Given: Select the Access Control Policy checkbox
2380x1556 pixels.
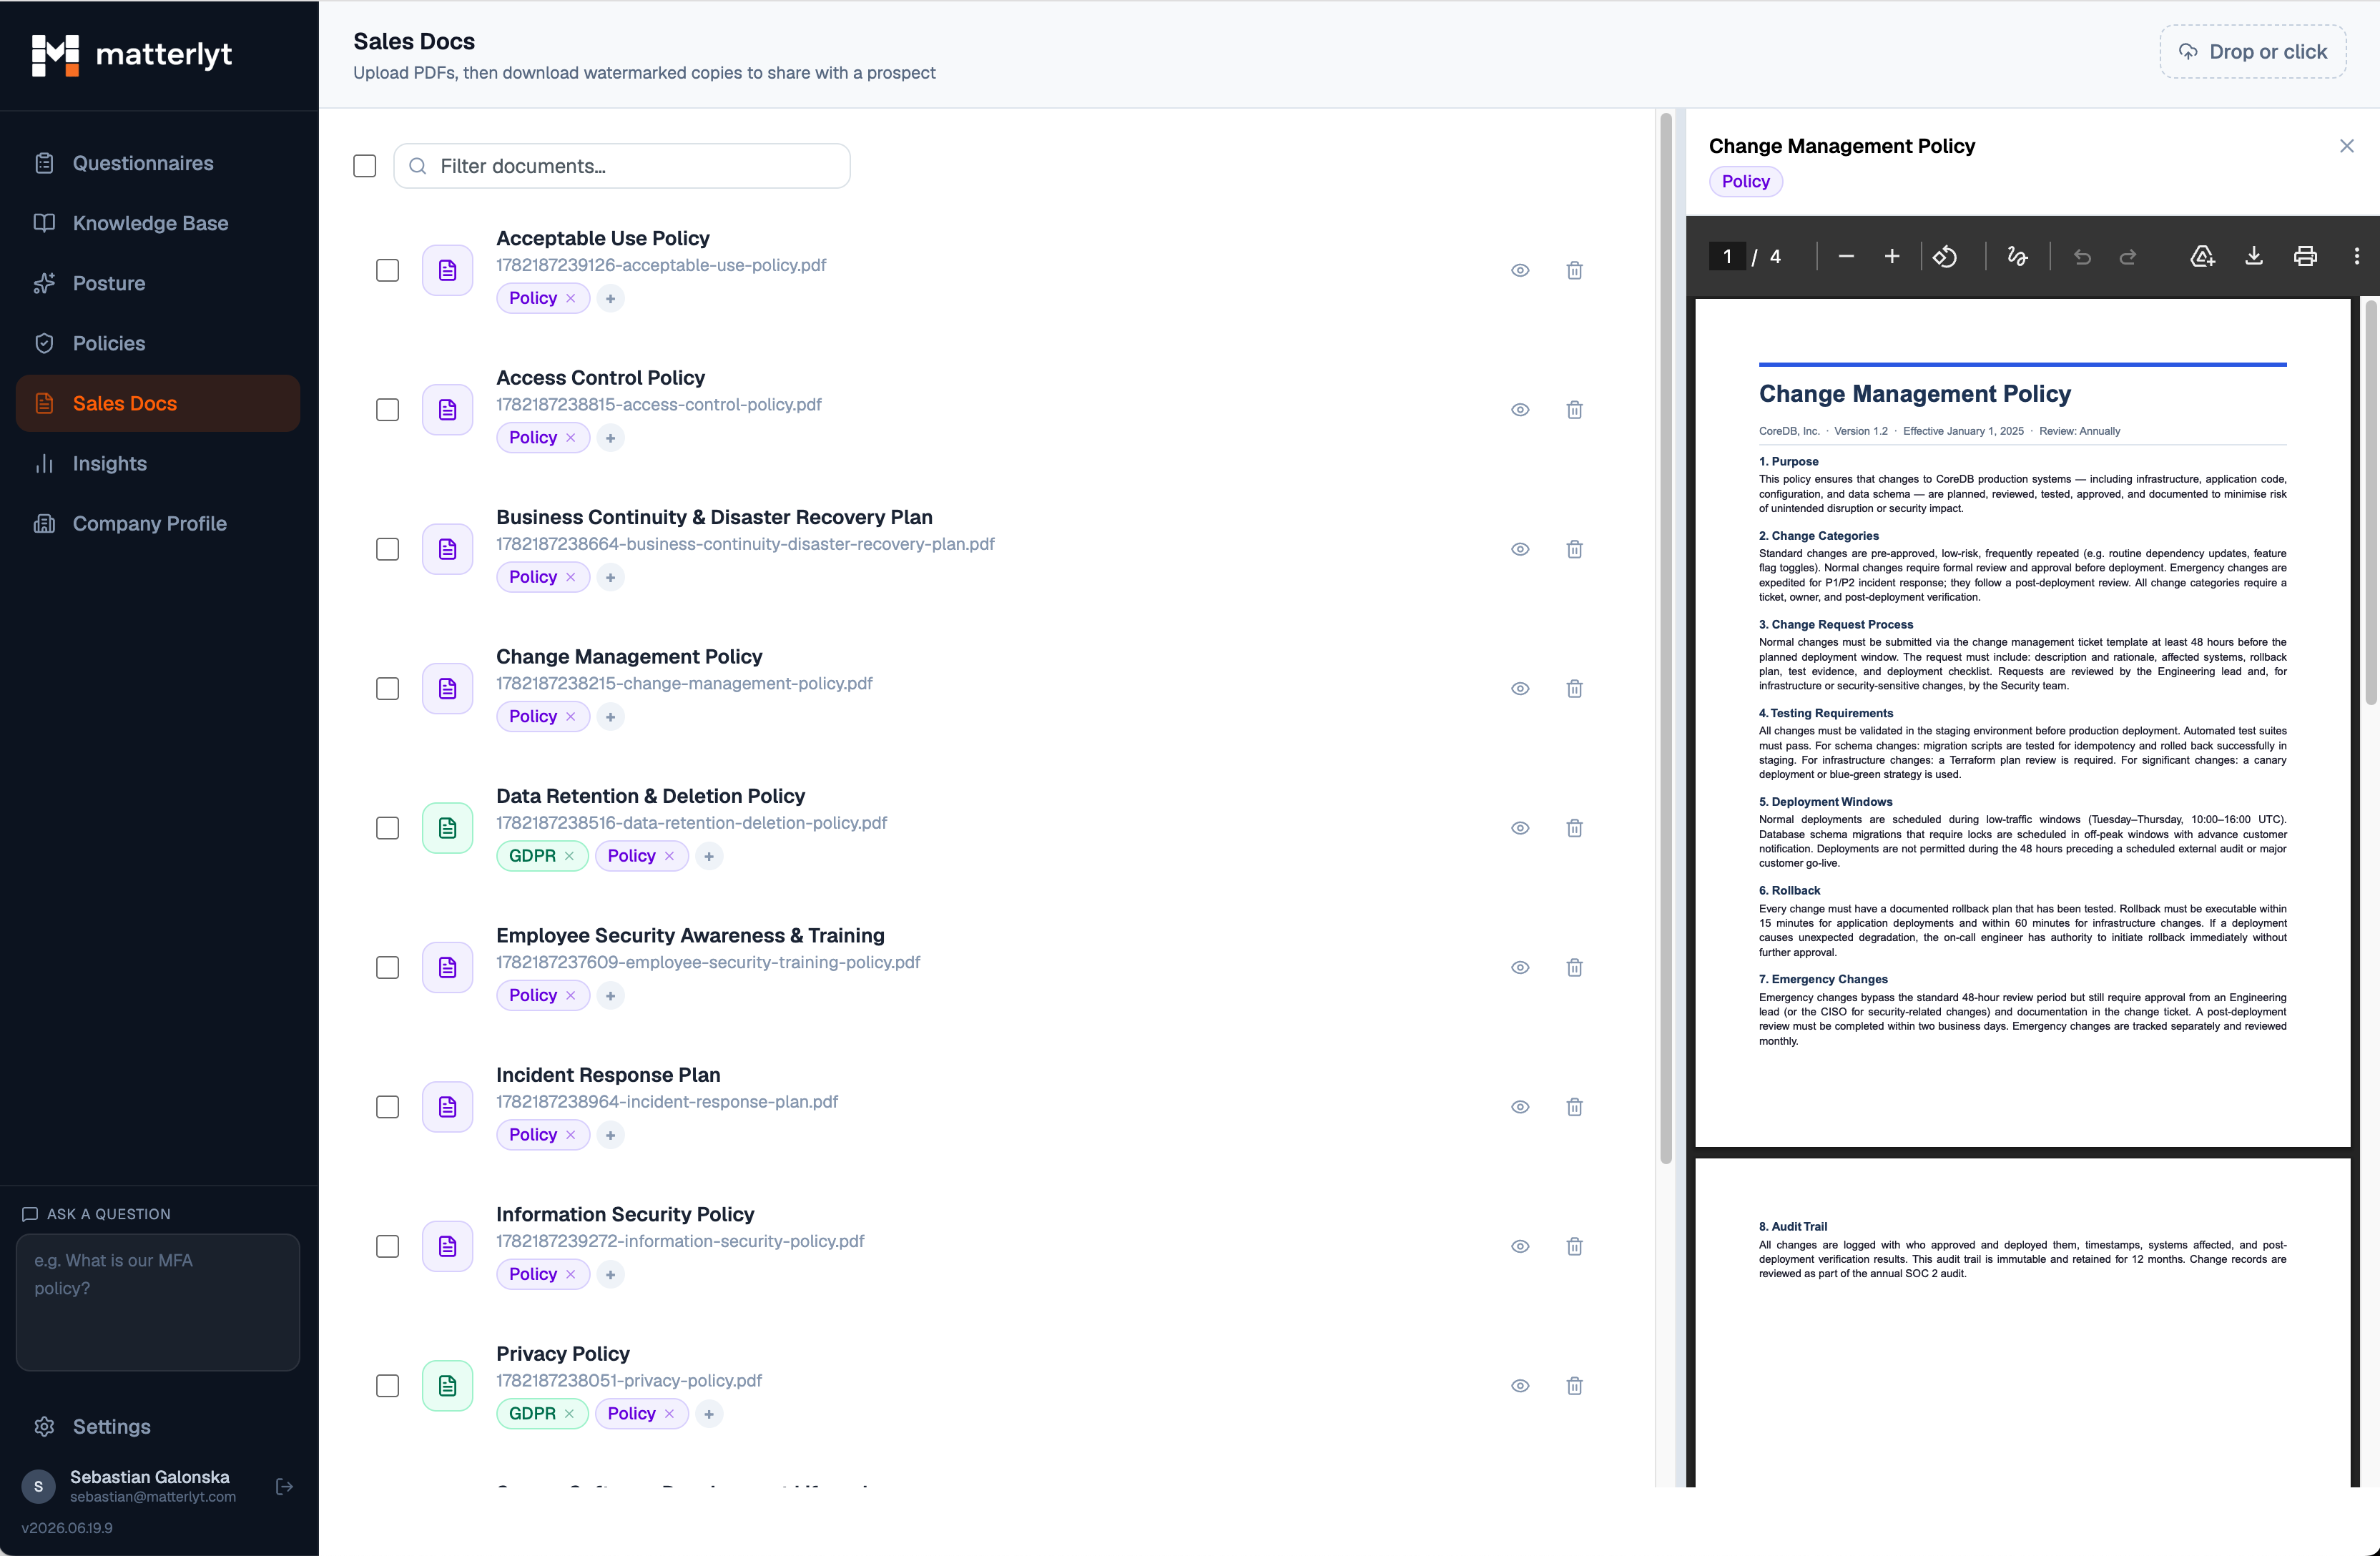Looking at the screenshot, I should [x=387, y=410].
